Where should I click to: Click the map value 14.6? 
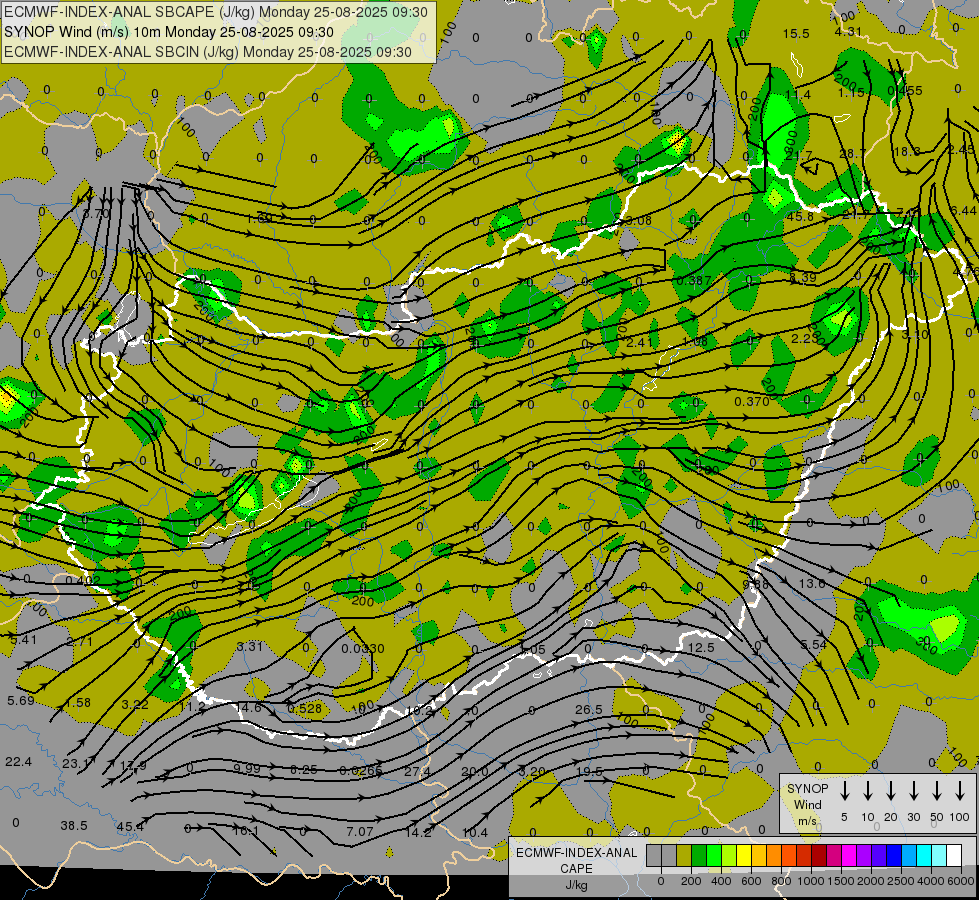pos(248,707)
